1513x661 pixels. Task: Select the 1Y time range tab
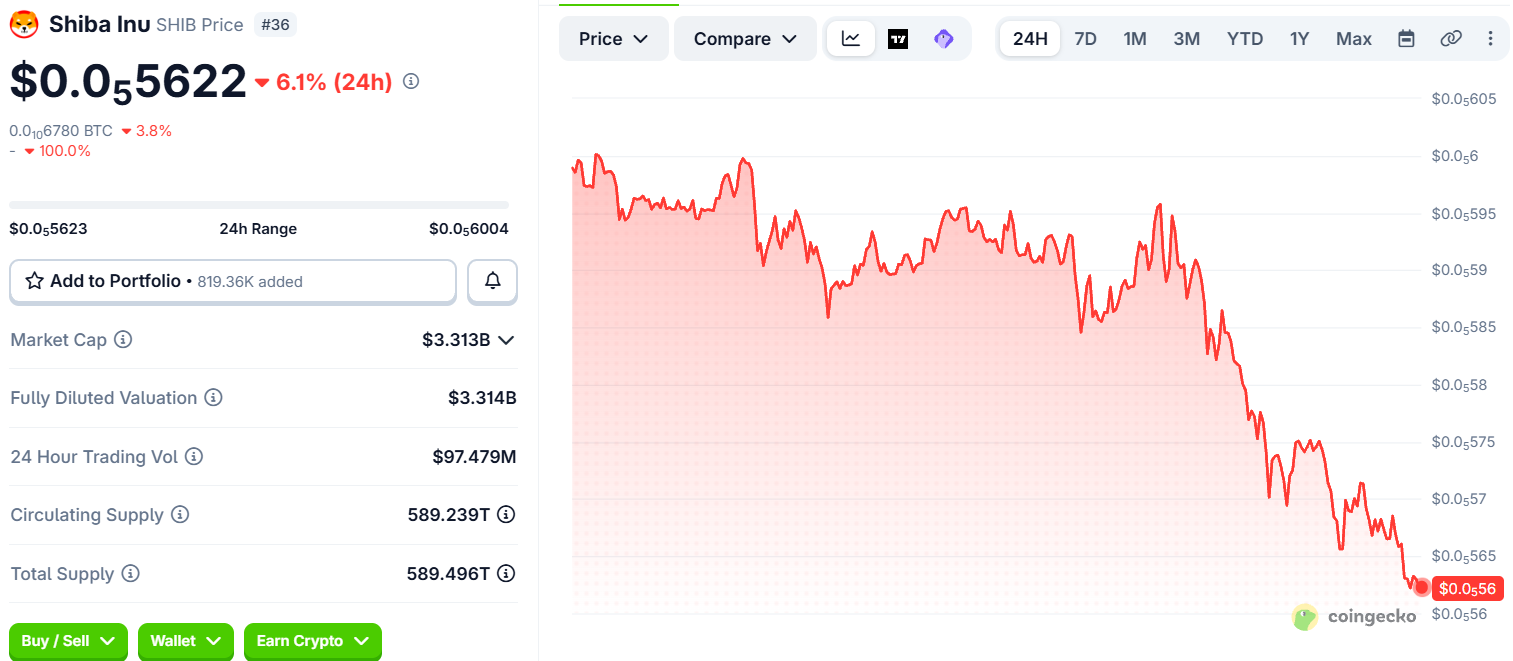[1299, 39]
